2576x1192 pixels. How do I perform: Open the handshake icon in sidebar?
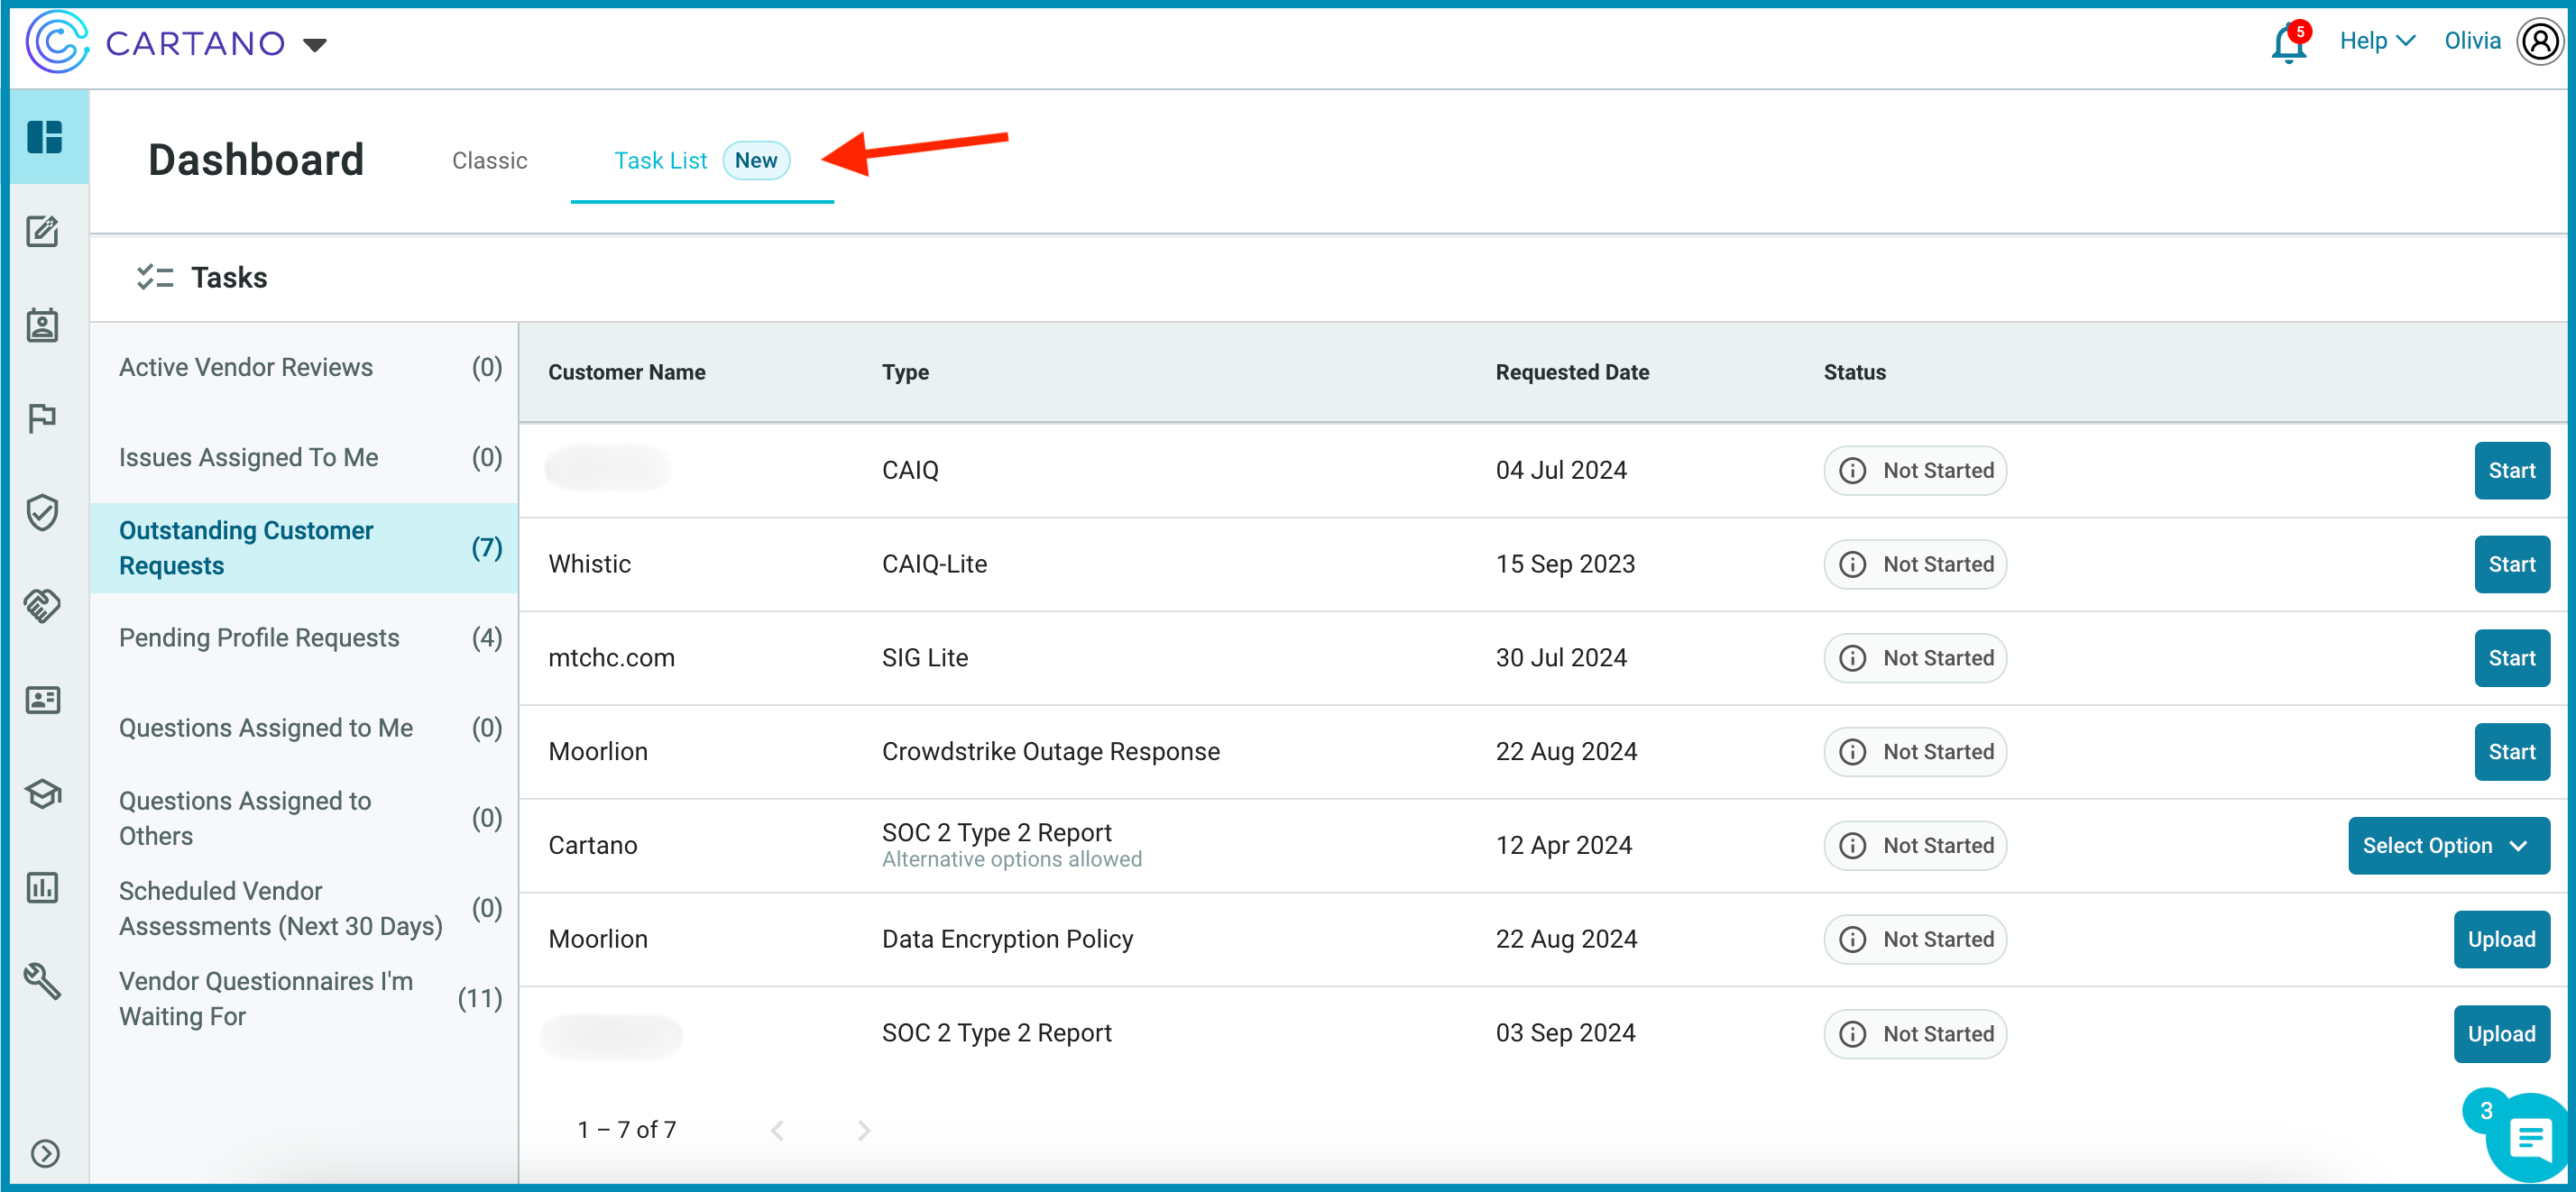43,606
